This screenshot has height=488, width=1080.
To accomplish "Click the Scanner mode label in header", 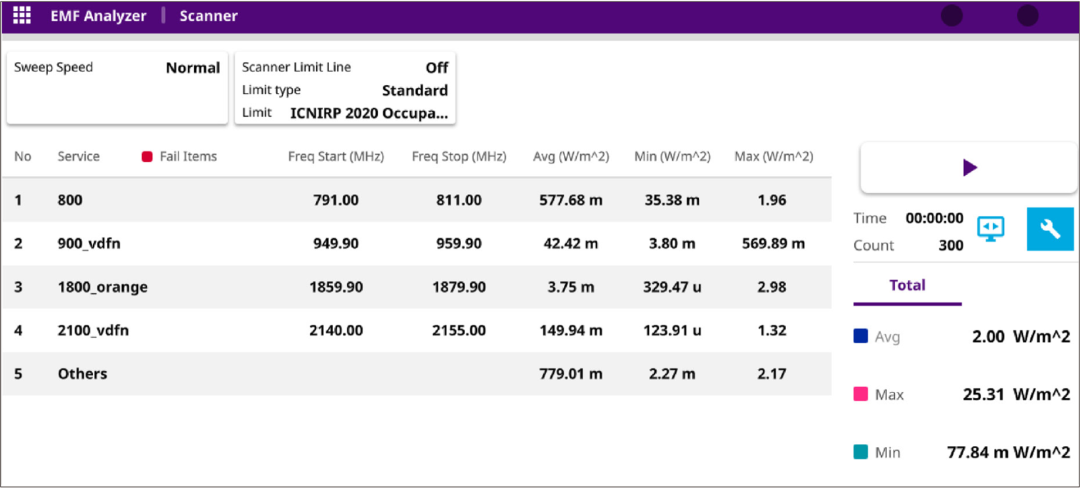I will pyautogui.click(x=209, y=16).
